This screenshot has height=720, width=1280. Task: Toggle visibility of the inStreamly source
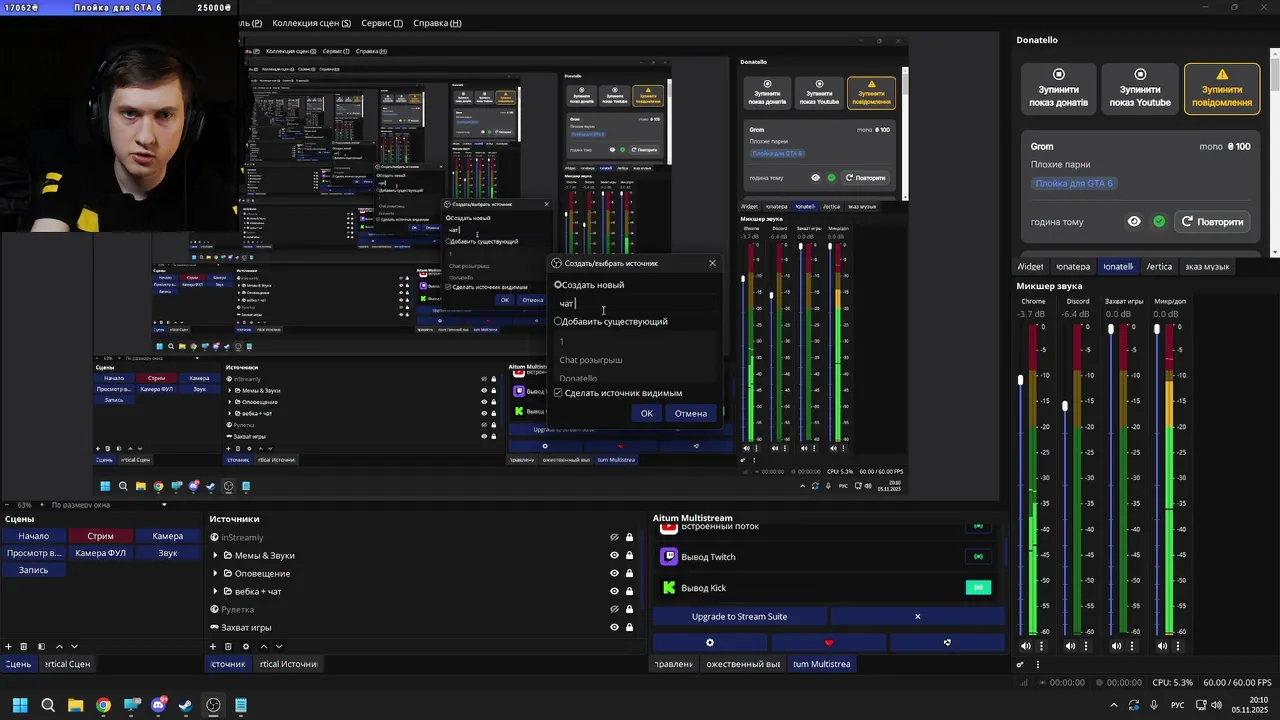pyautogui.click(x=614, y=538)
